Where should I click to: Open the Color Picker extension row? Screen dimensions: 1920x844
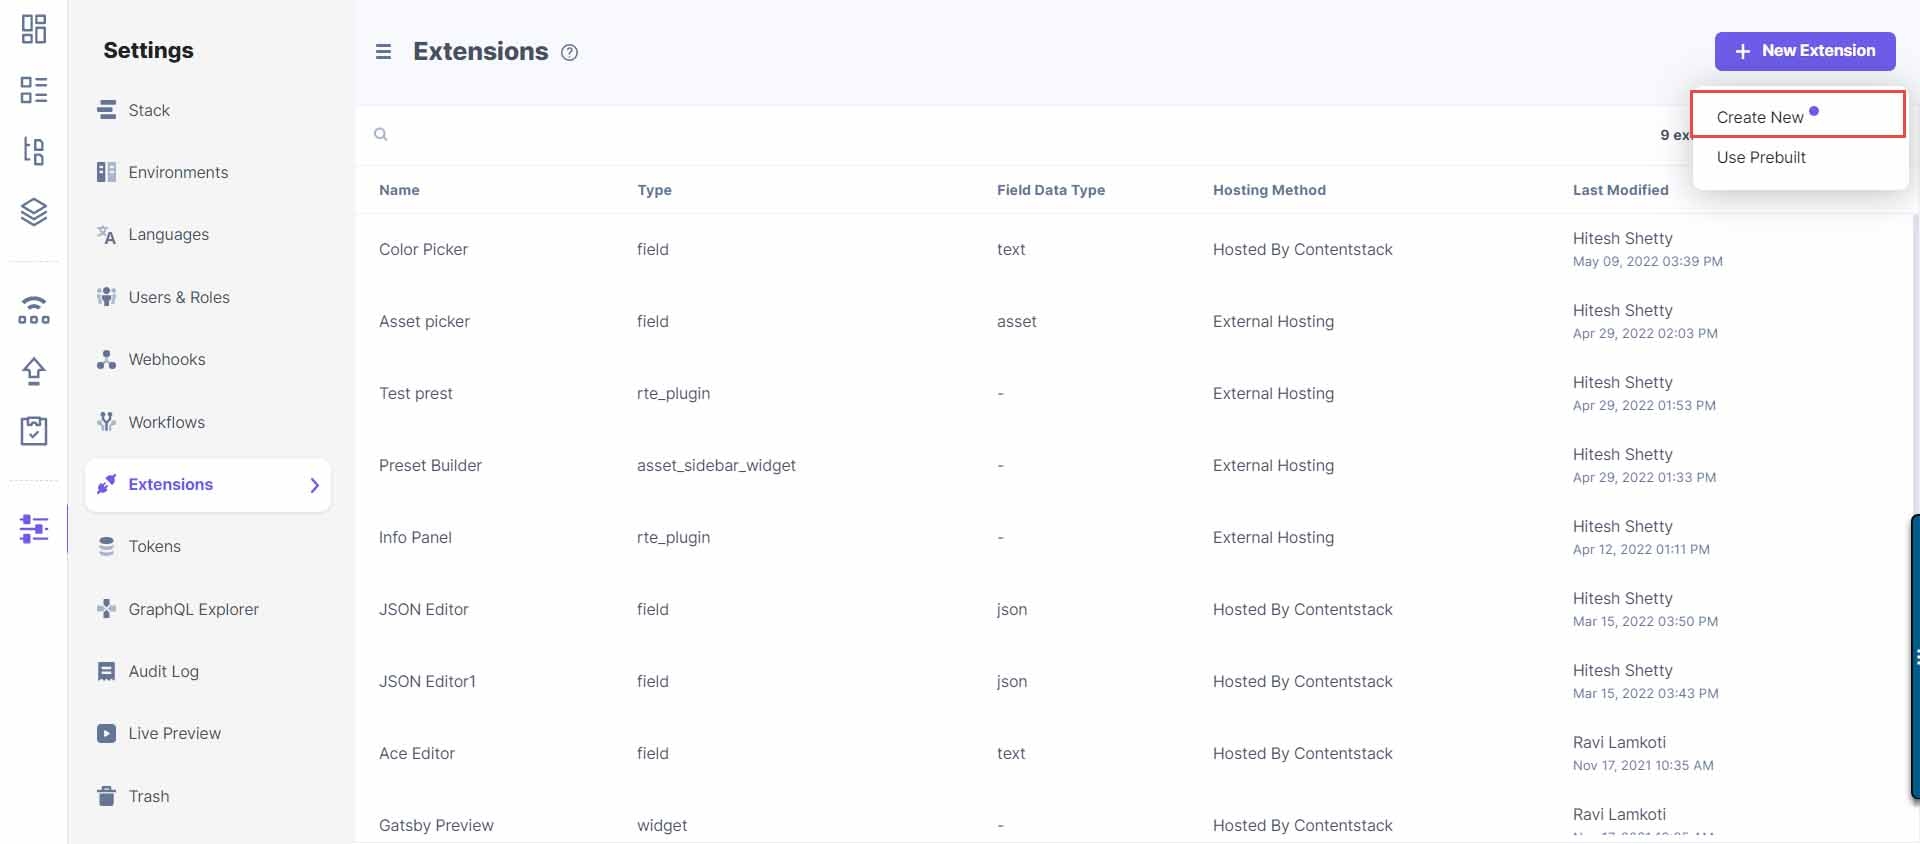(x=423, y=250)
